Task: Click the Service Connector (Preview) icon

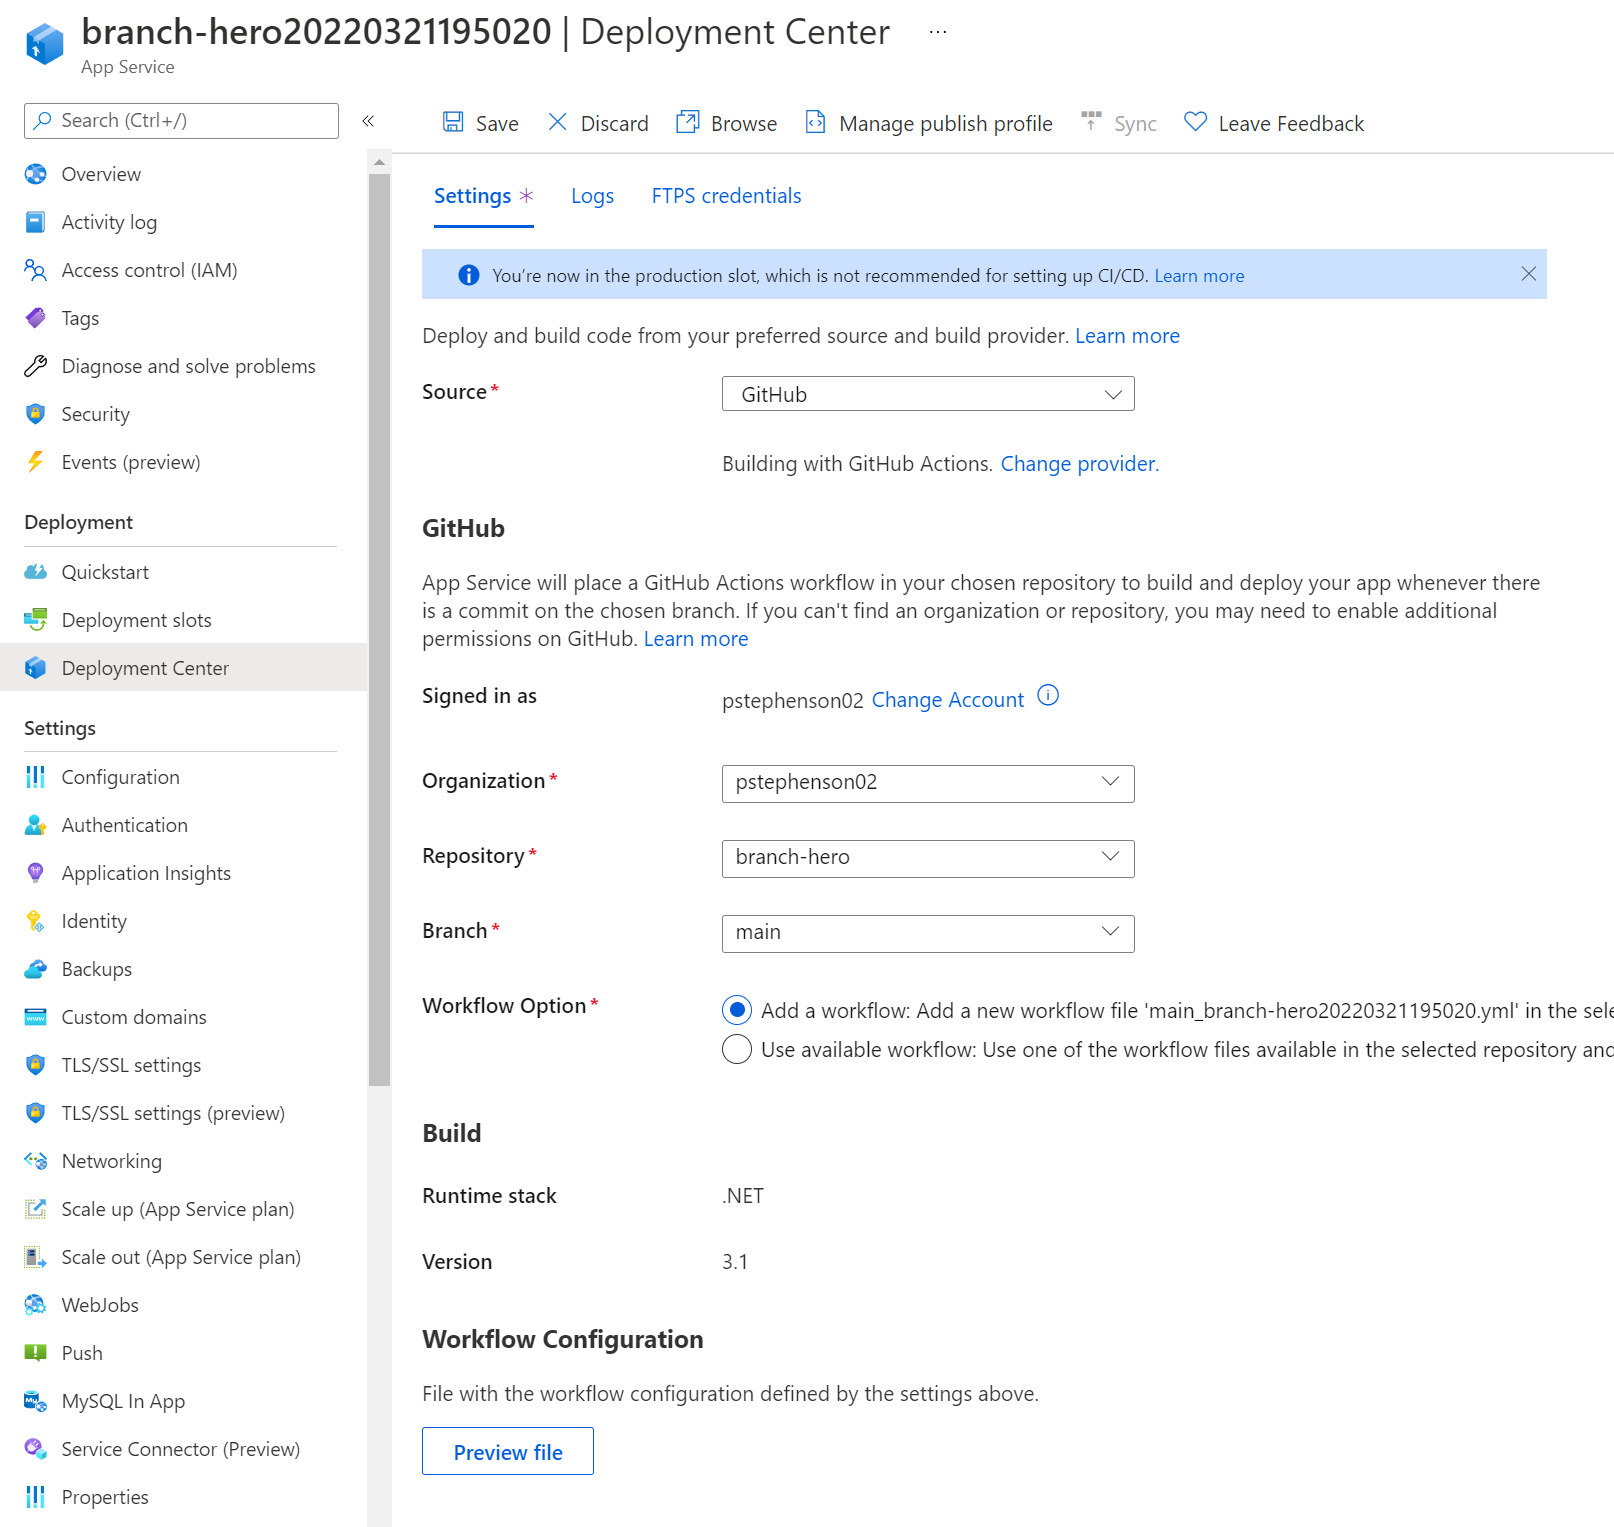Action: click(x=36, y=1449)
